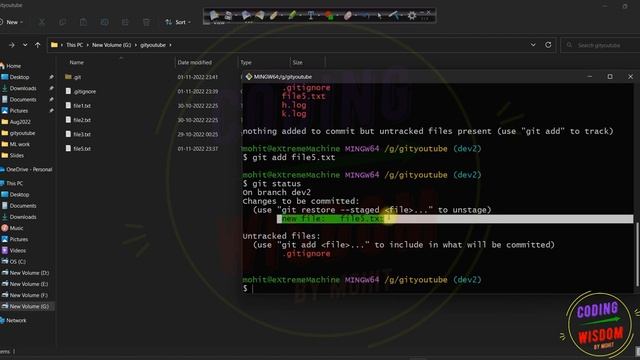Sort files by Type column header
The height and width of the screenshot is (360, 640).
(x=246, y=62)
